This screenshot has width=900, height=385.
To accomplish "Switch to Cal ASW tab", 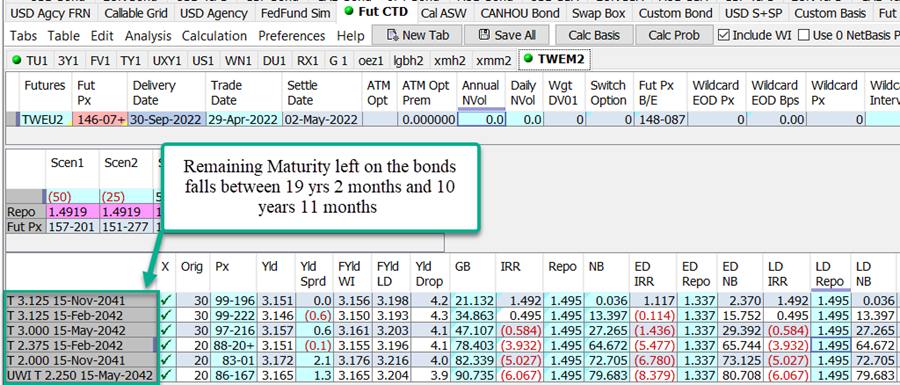I will point(443,13).
